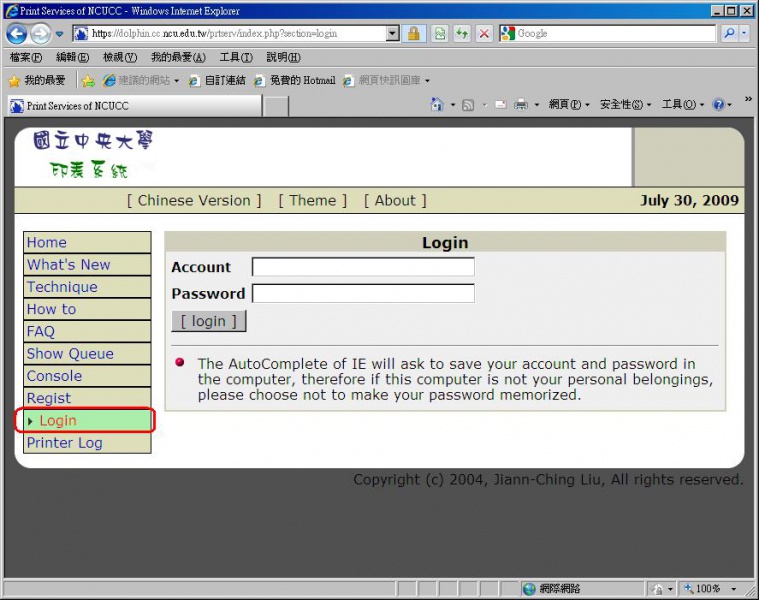Click the Forward navigation arrow
Screen dimensions: 759x600
click(x=40, y=33)
